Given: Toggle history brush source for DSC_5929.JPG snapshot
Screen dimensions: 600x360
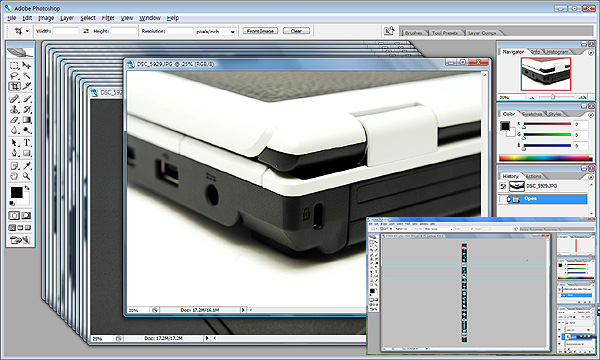Looking at the screenshot, I should pos(503,186).
